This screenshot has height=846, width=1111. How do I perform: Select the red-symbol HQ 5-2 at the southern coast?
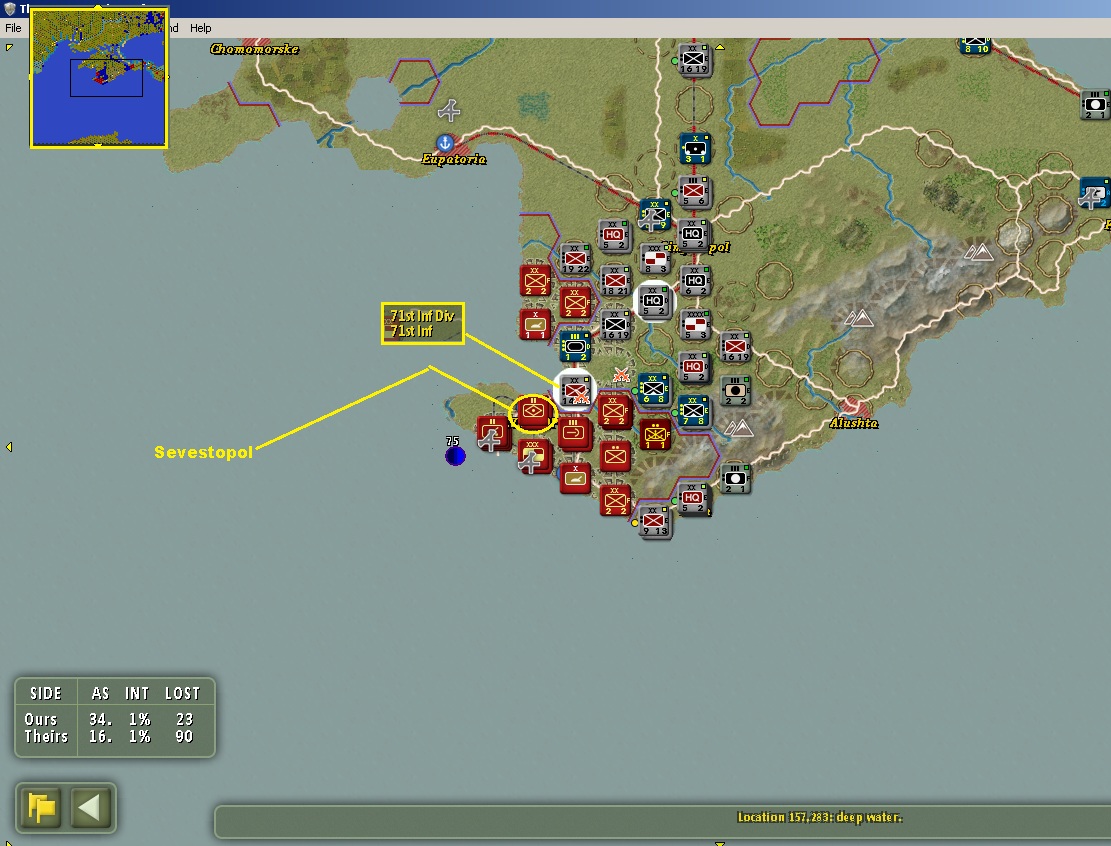(694, 499)
